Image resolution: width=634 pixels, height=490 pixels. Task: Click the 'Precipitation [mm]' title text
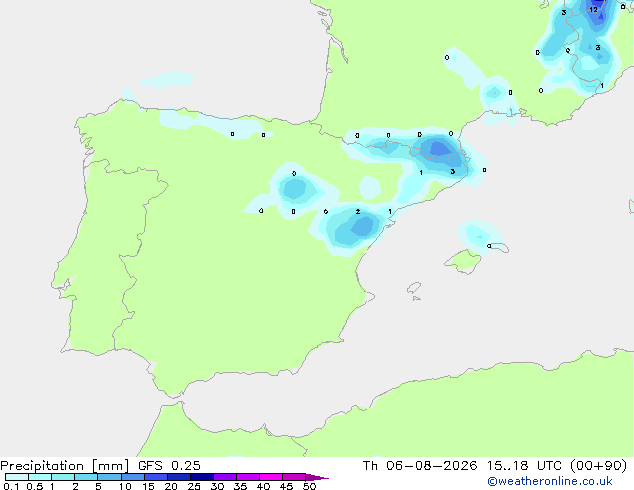(64, 466)
